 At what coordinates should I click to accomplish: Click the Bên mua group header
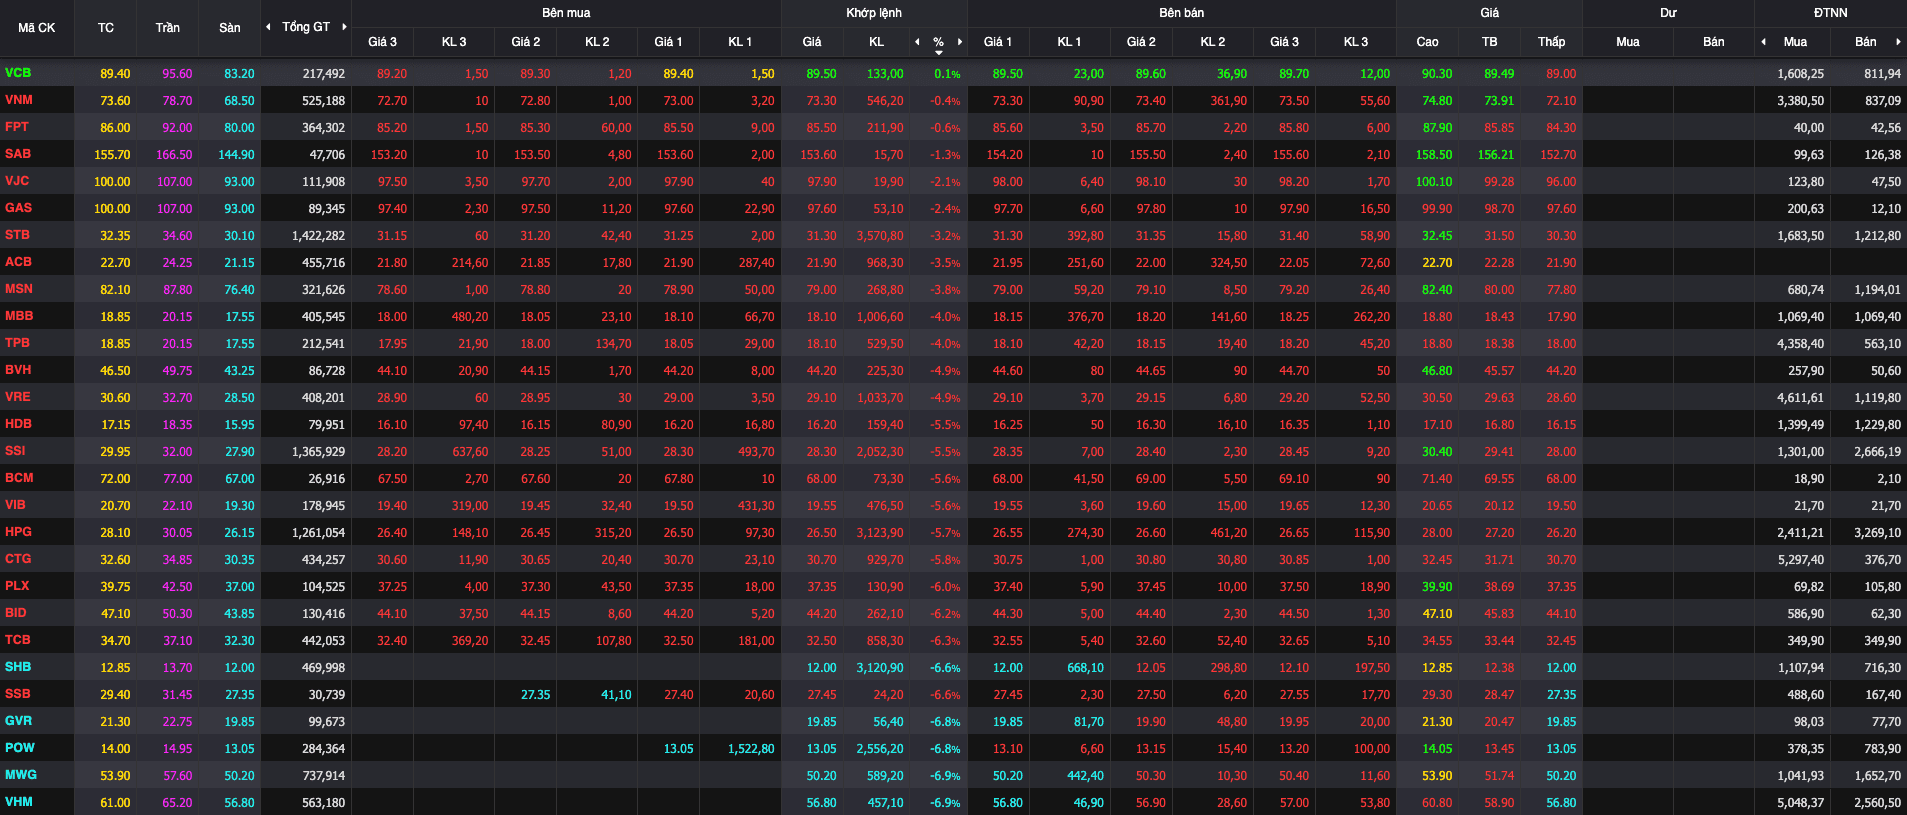[566, 13]
